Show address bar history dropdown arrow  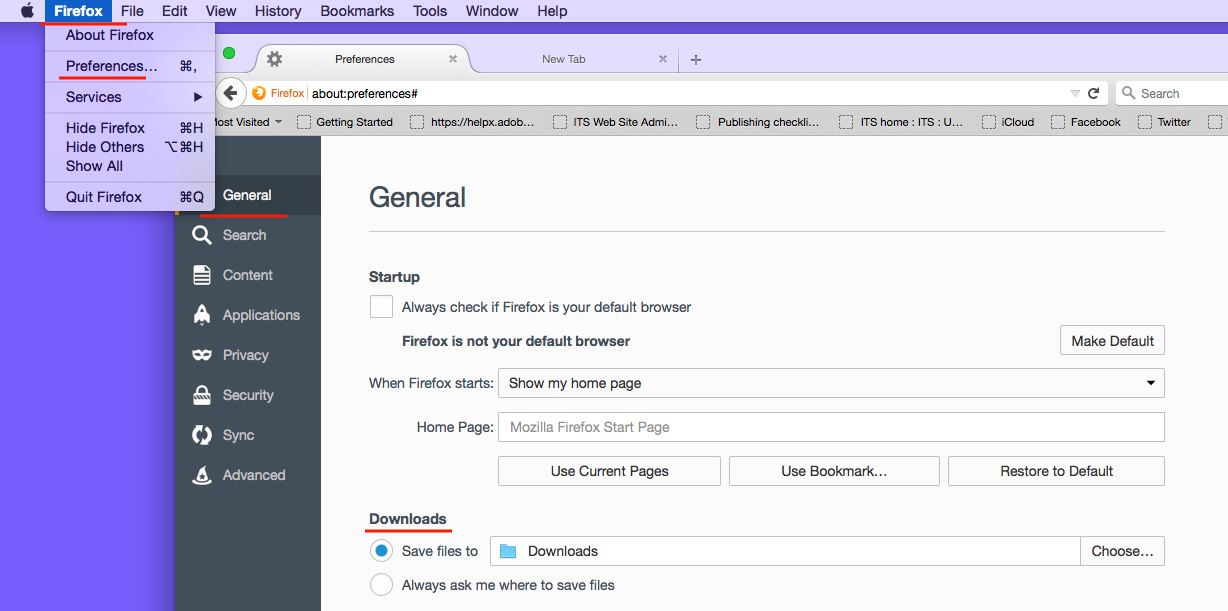tap(1075, 93)
